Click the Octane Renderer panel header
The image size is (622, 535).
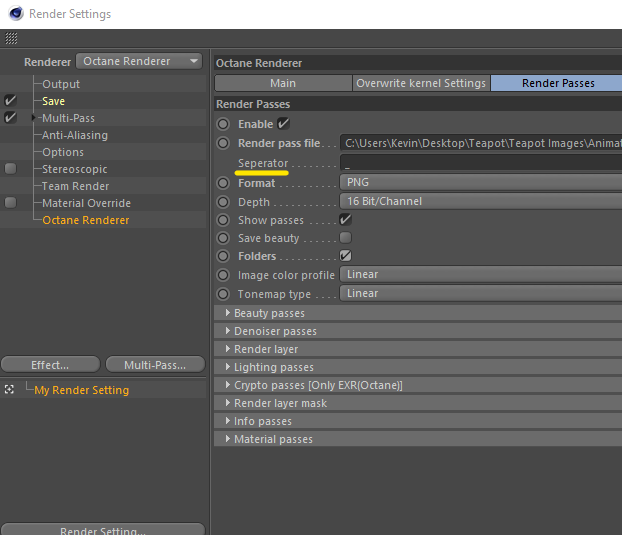click(x=418, y=63)
